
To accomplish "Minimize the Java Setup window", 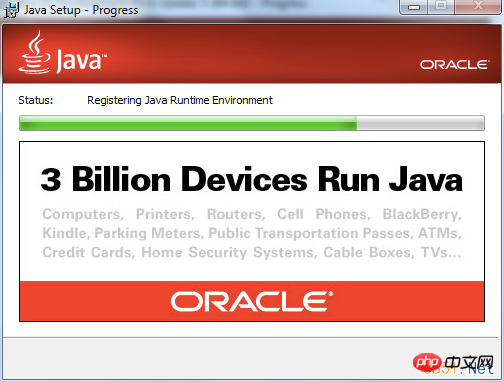I will tap(414, 7).
